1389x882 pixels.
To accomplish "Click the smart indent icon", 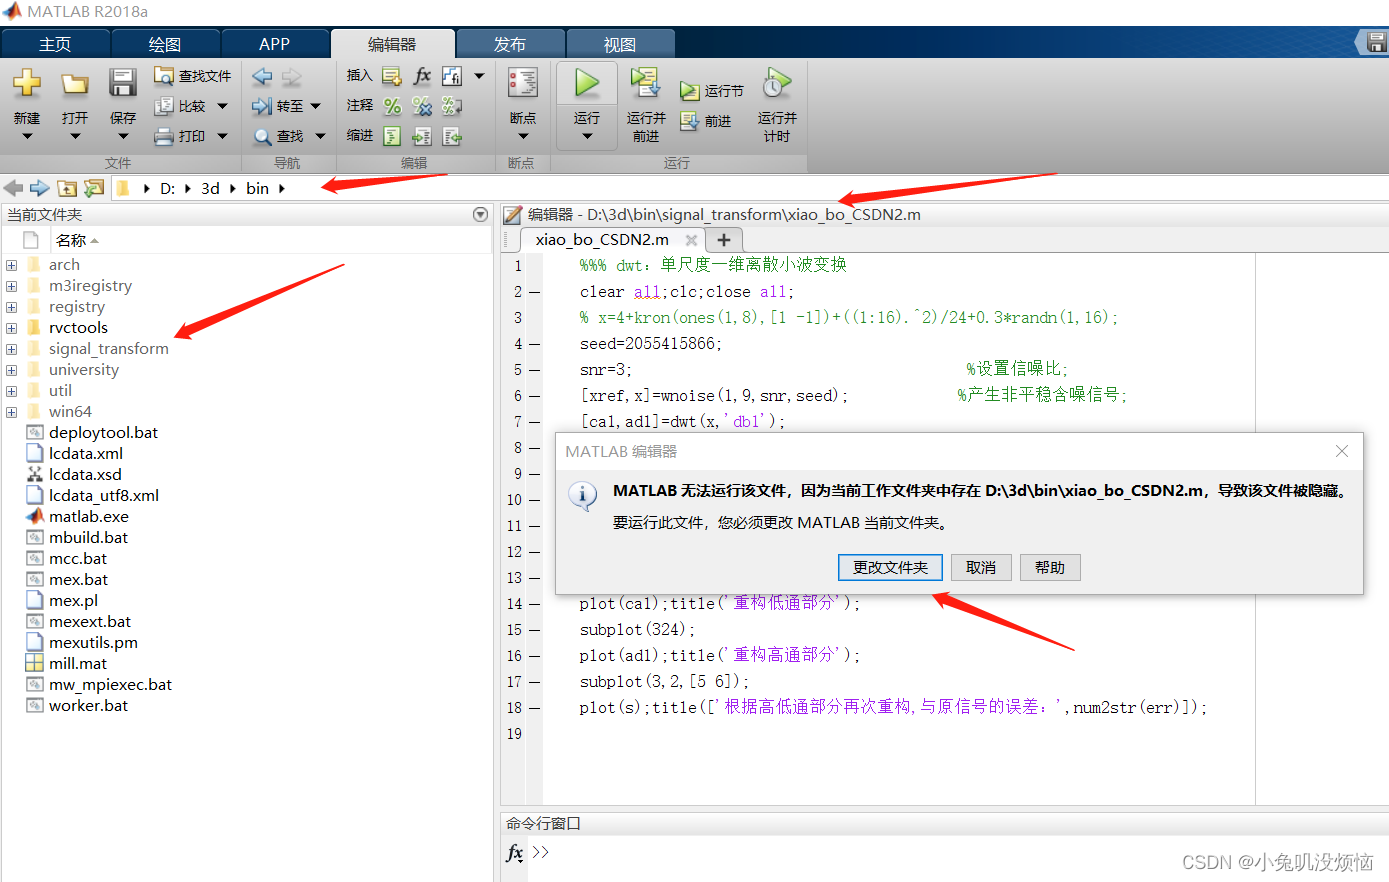I will [x=392, y=136].
